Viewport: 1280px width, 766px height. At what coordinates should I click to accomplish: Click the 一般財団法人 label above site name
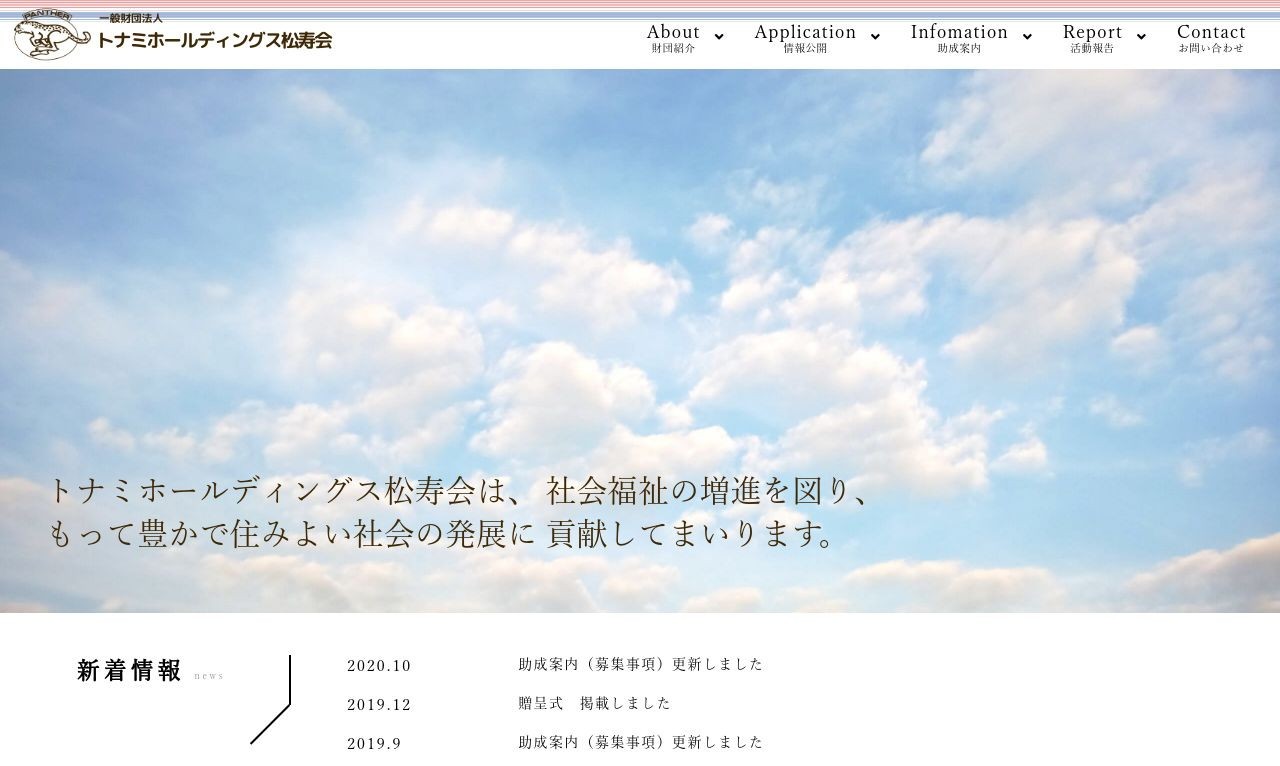click(130, 17)
